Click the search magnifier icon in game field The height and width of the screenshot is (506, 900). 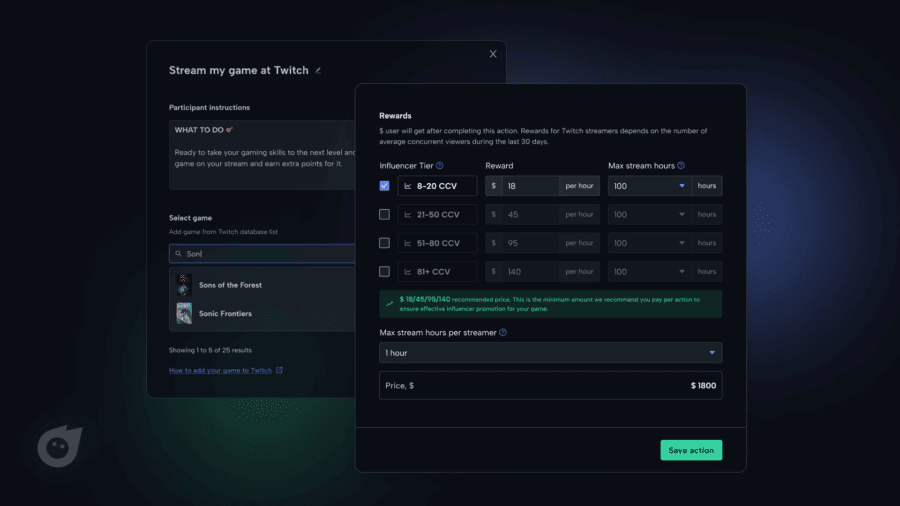coord(179,254)
